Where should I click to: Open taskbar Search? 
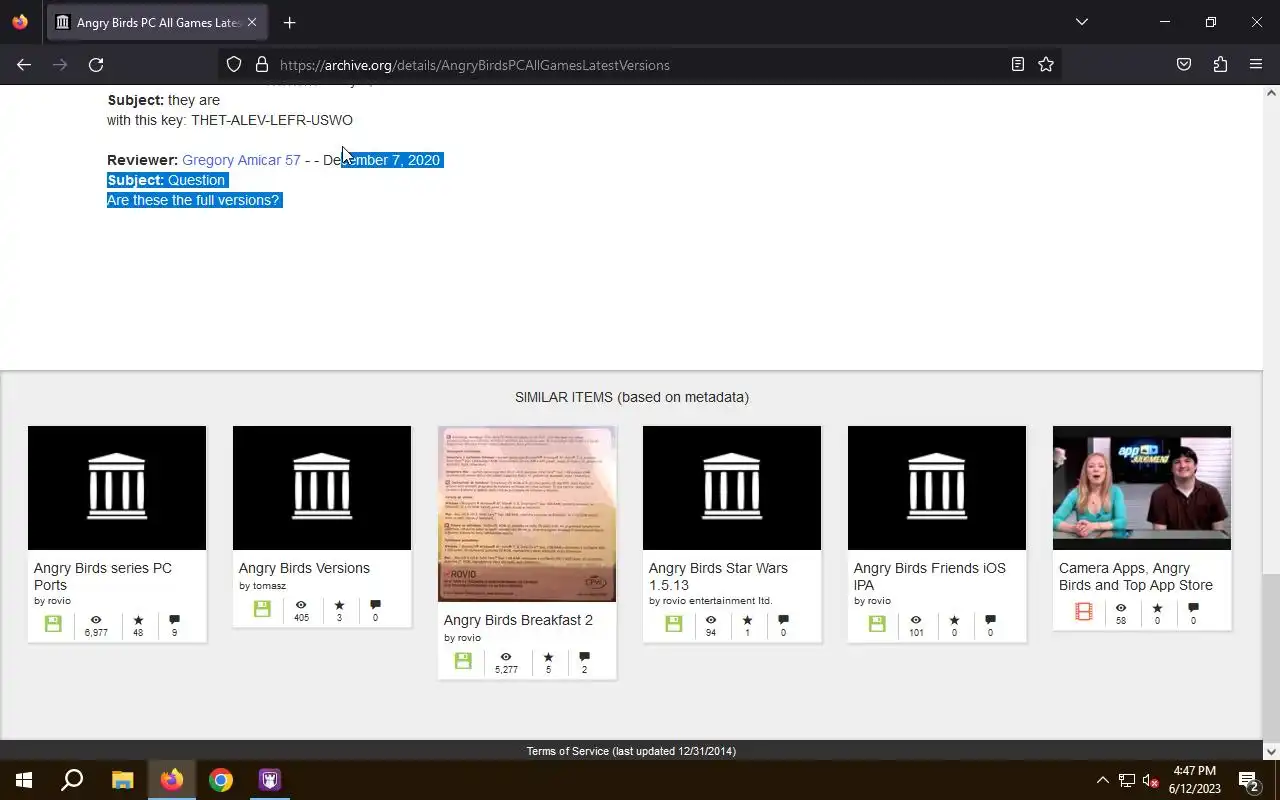click(x=72, y=780)
